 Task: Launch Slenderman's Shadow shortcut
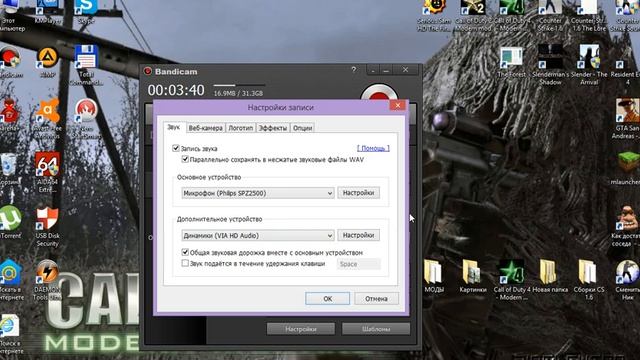(x=550, y=65)
